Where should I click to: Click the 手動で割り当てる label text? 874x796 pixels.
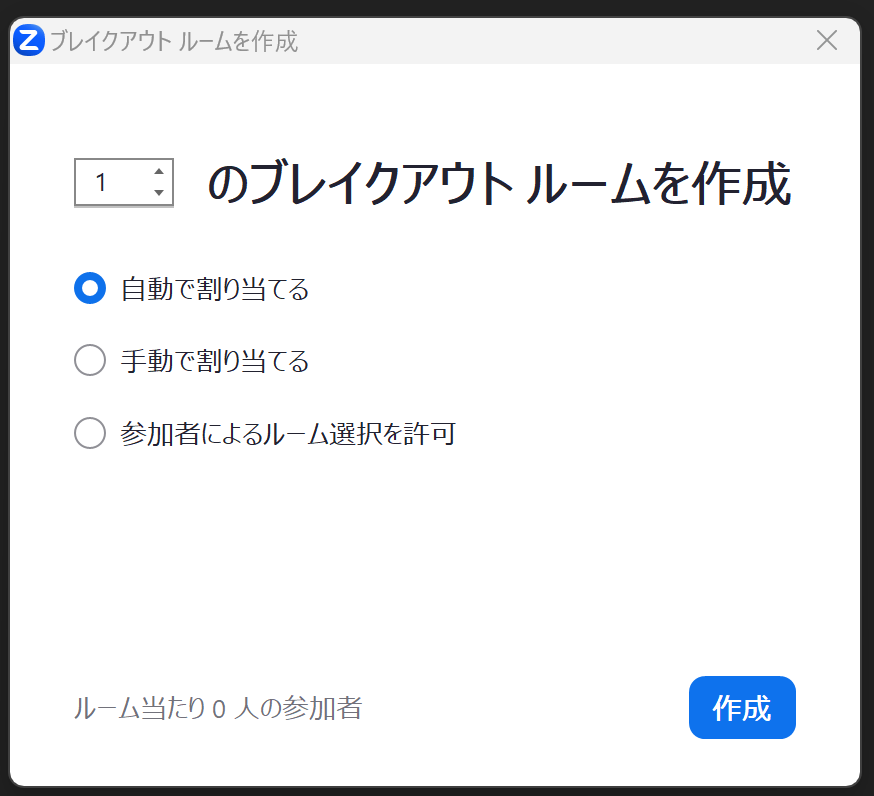pyautogui.click(x=215, y=361)
